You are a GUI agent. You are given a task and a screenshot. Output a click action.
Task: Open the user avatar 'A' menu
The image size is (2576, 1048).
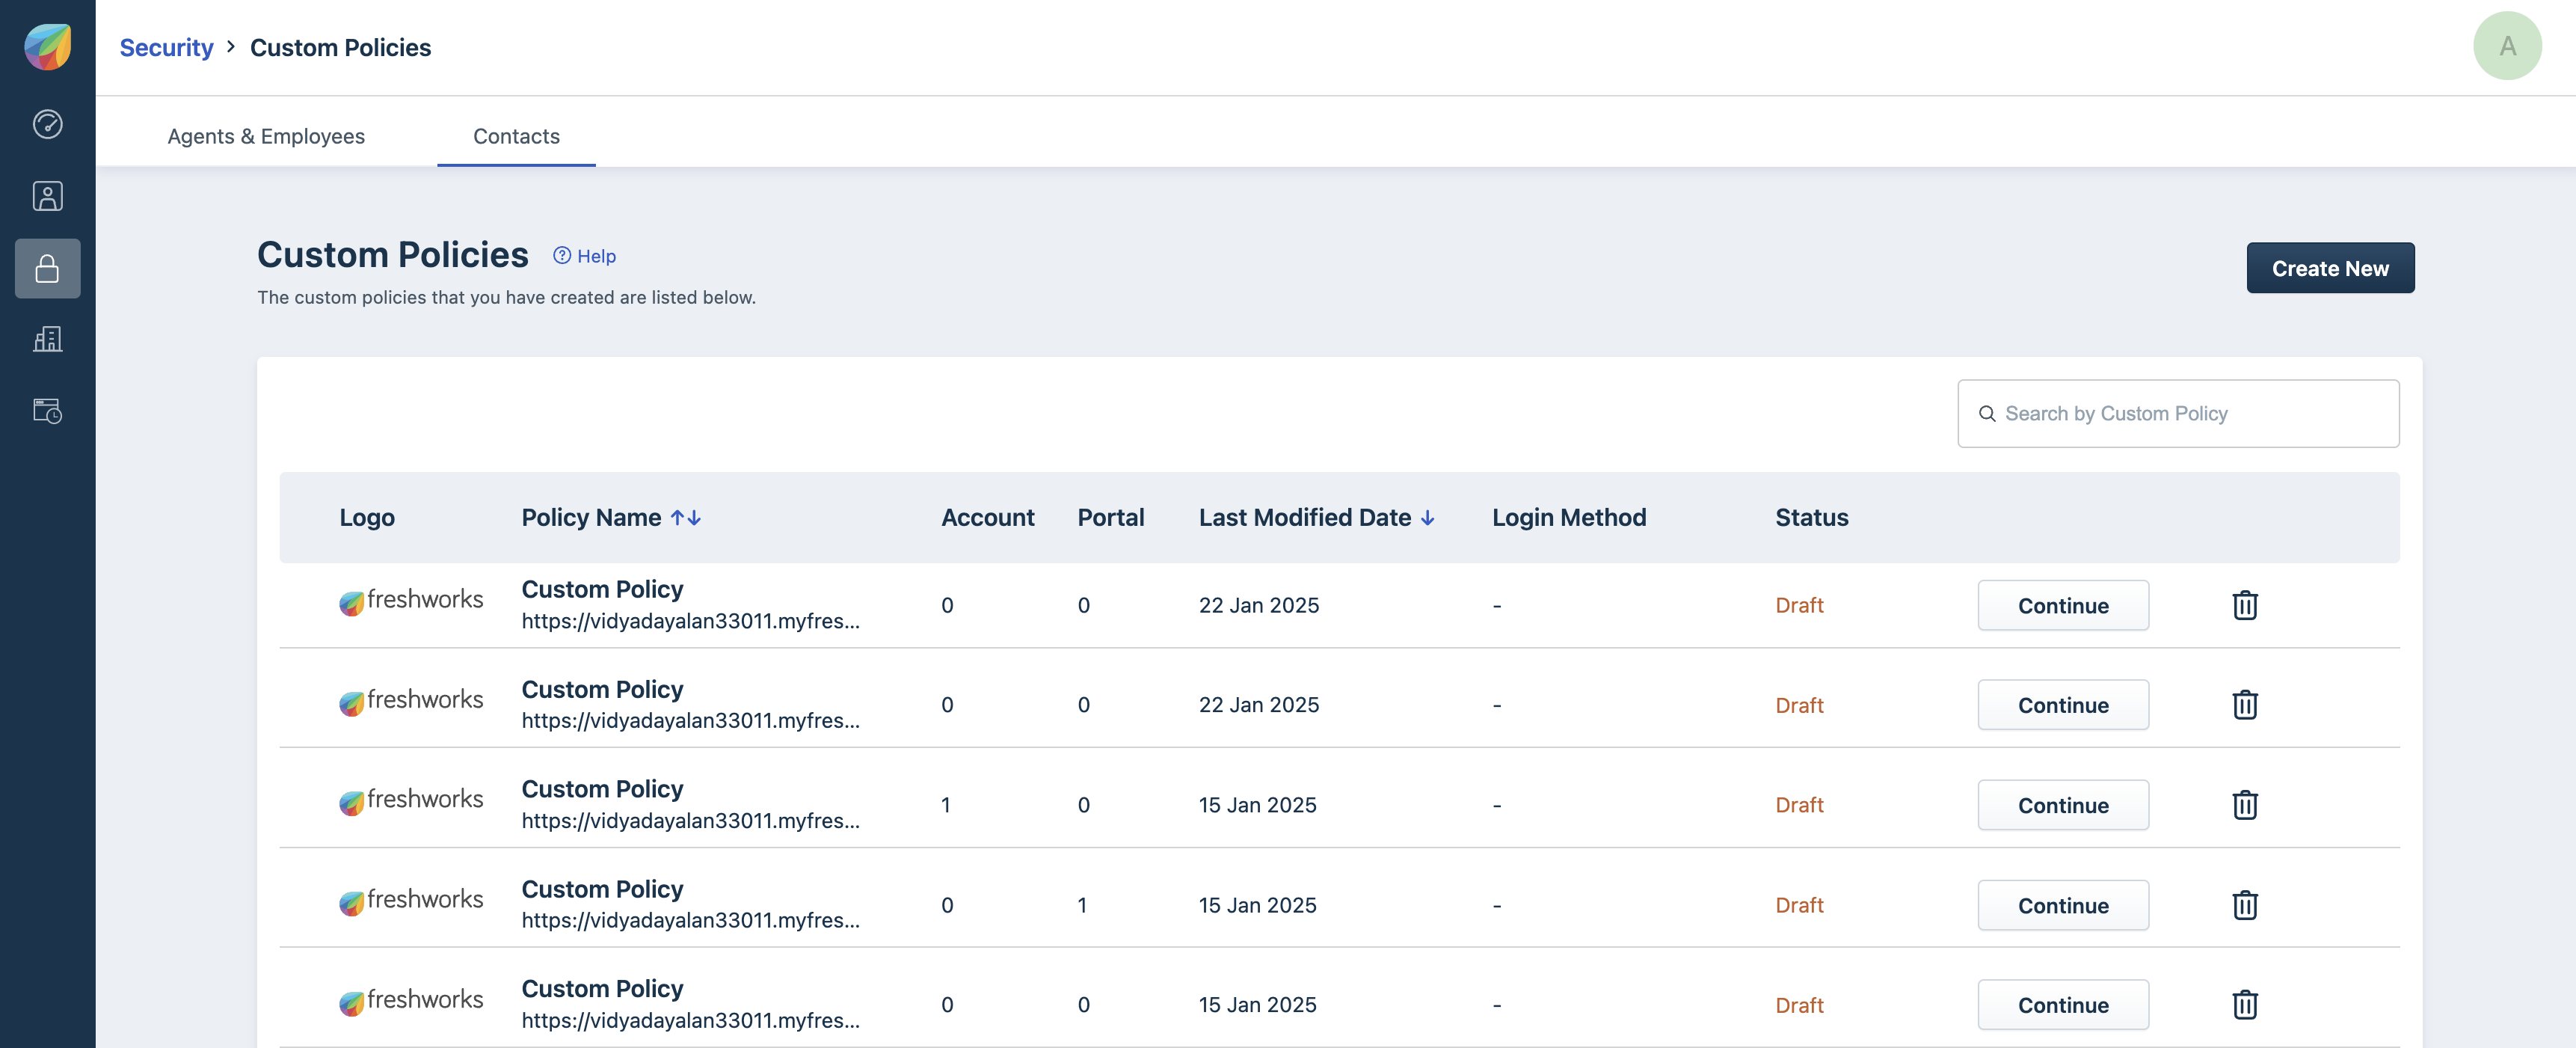click(2506, 46)
